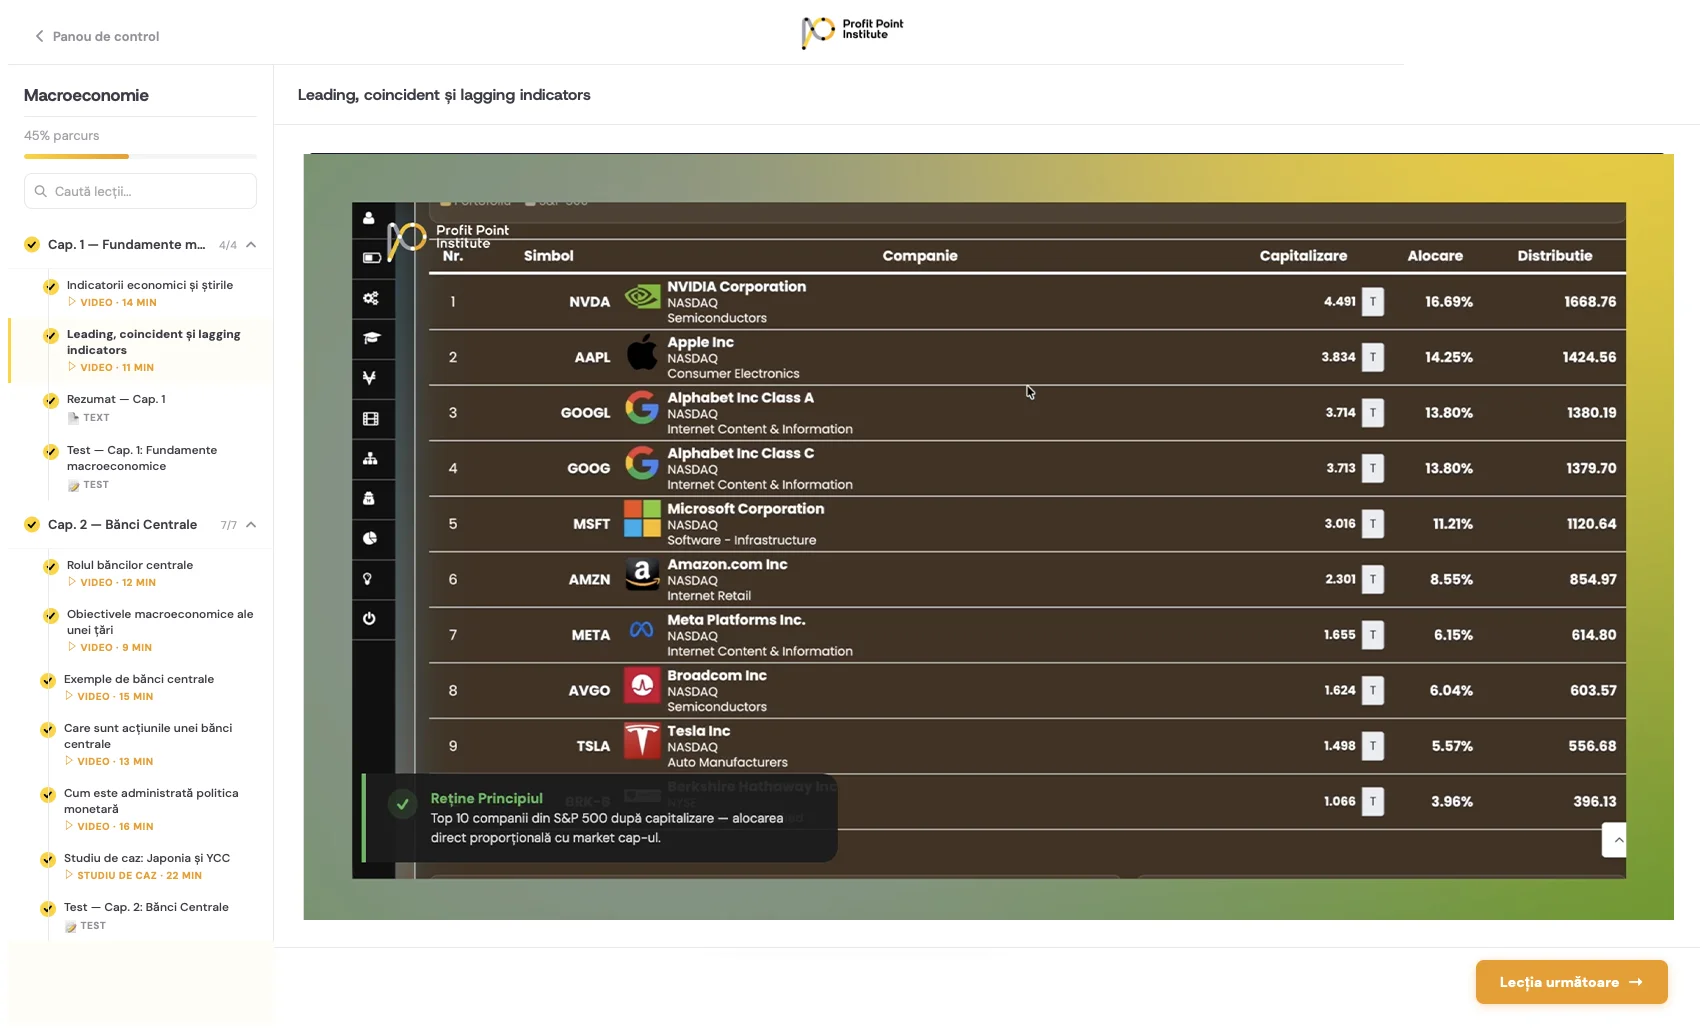Click the lightbulb icon in video sidebar
Screen dimensions: 1708x1032
tap(368, 579)
